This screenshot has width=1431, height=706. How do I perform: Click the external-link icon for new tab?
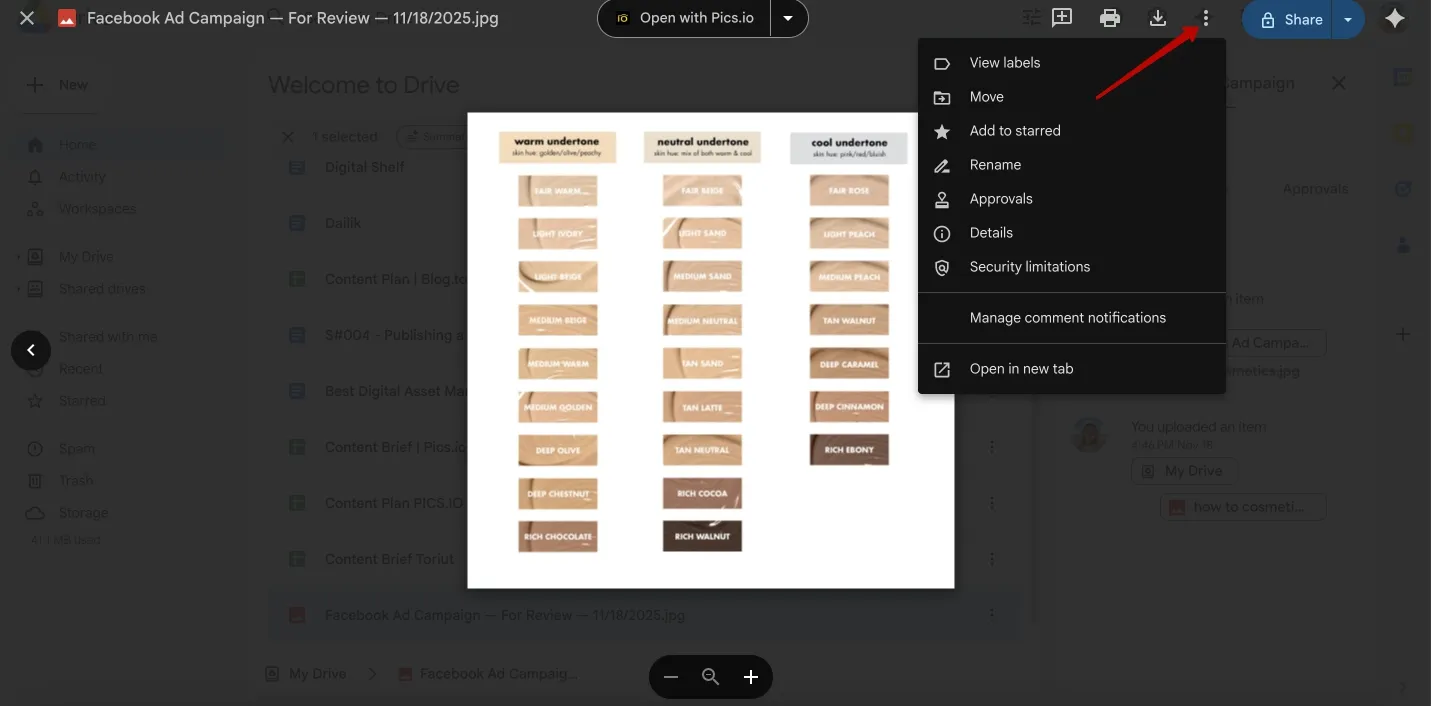pos(941,369)
